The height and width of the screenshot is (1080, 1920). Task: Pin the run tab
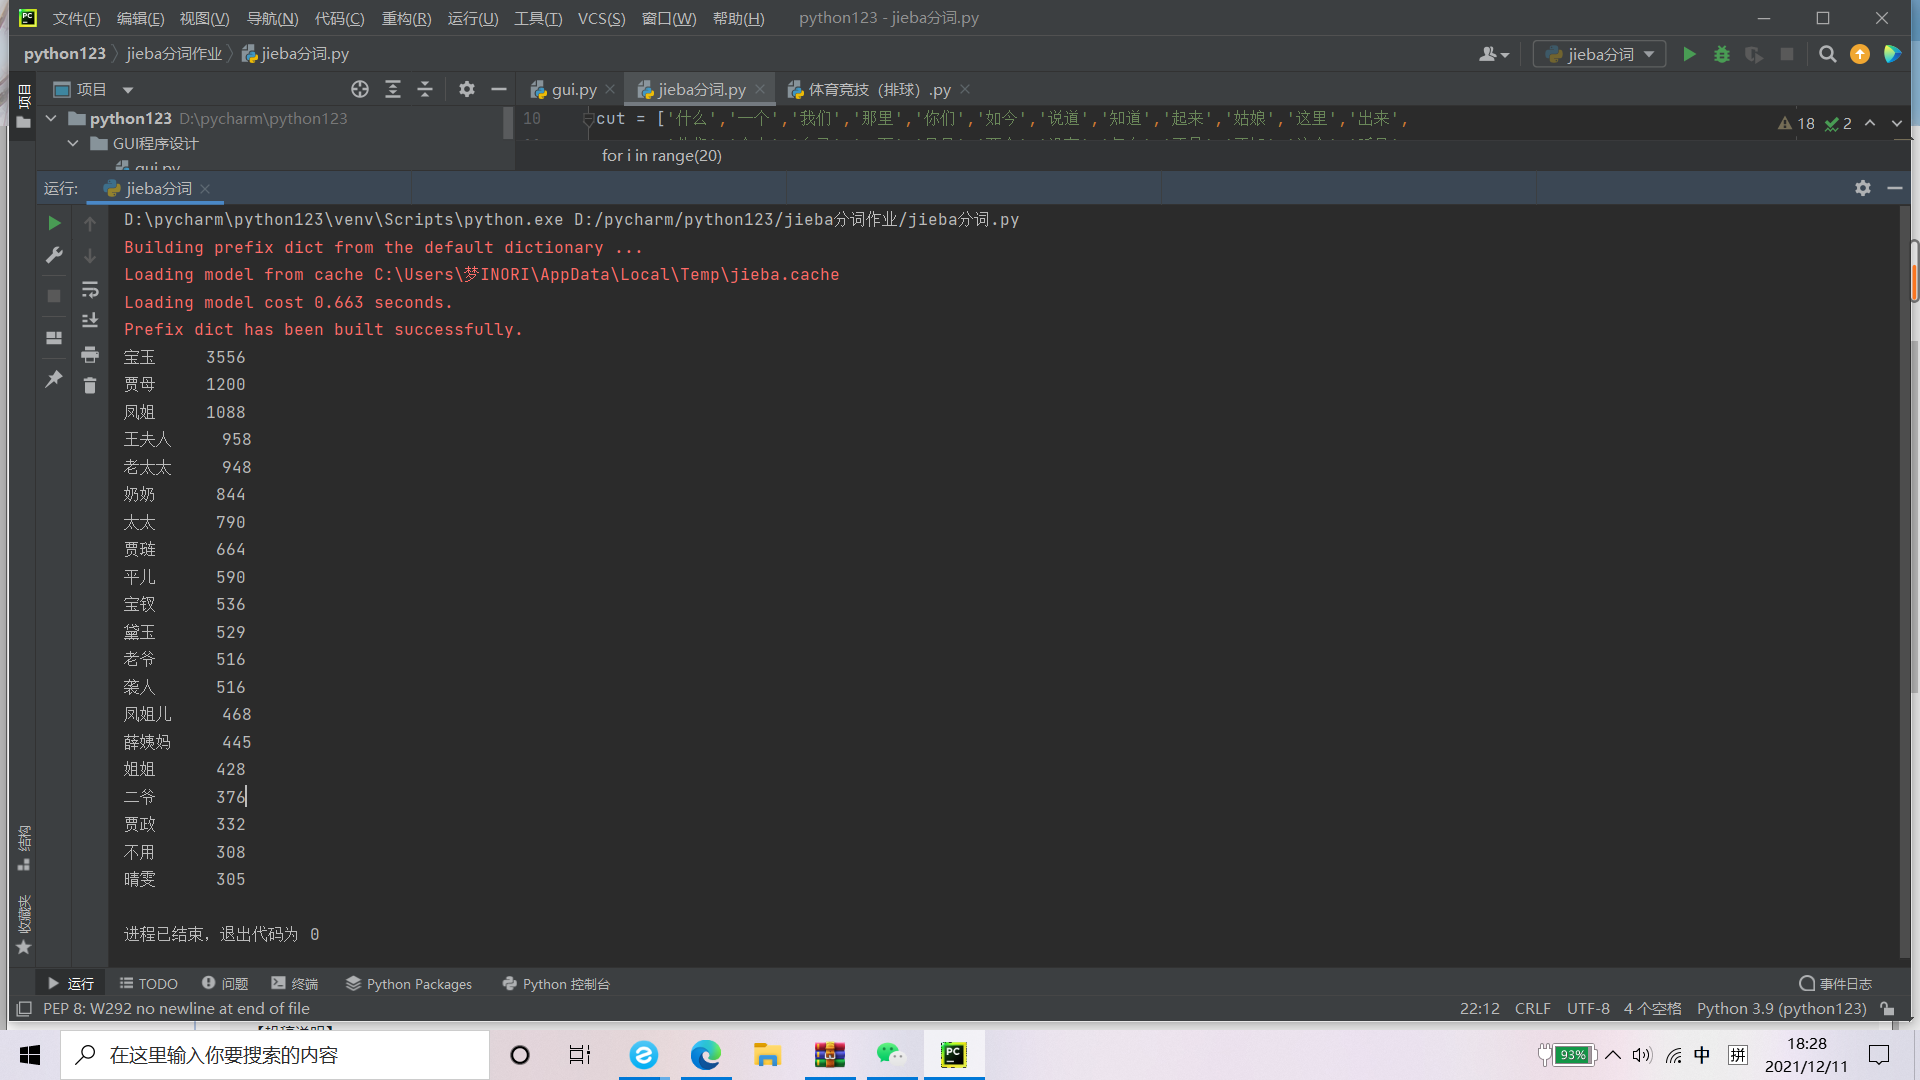point(54,379)
